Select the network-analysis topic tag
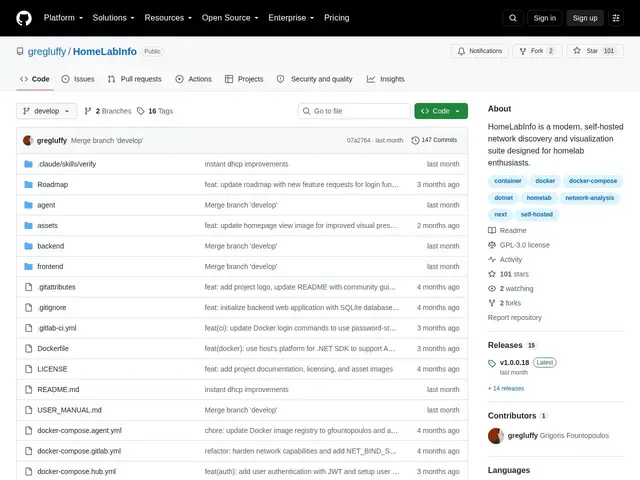640x480 pixels. point(589,198)
